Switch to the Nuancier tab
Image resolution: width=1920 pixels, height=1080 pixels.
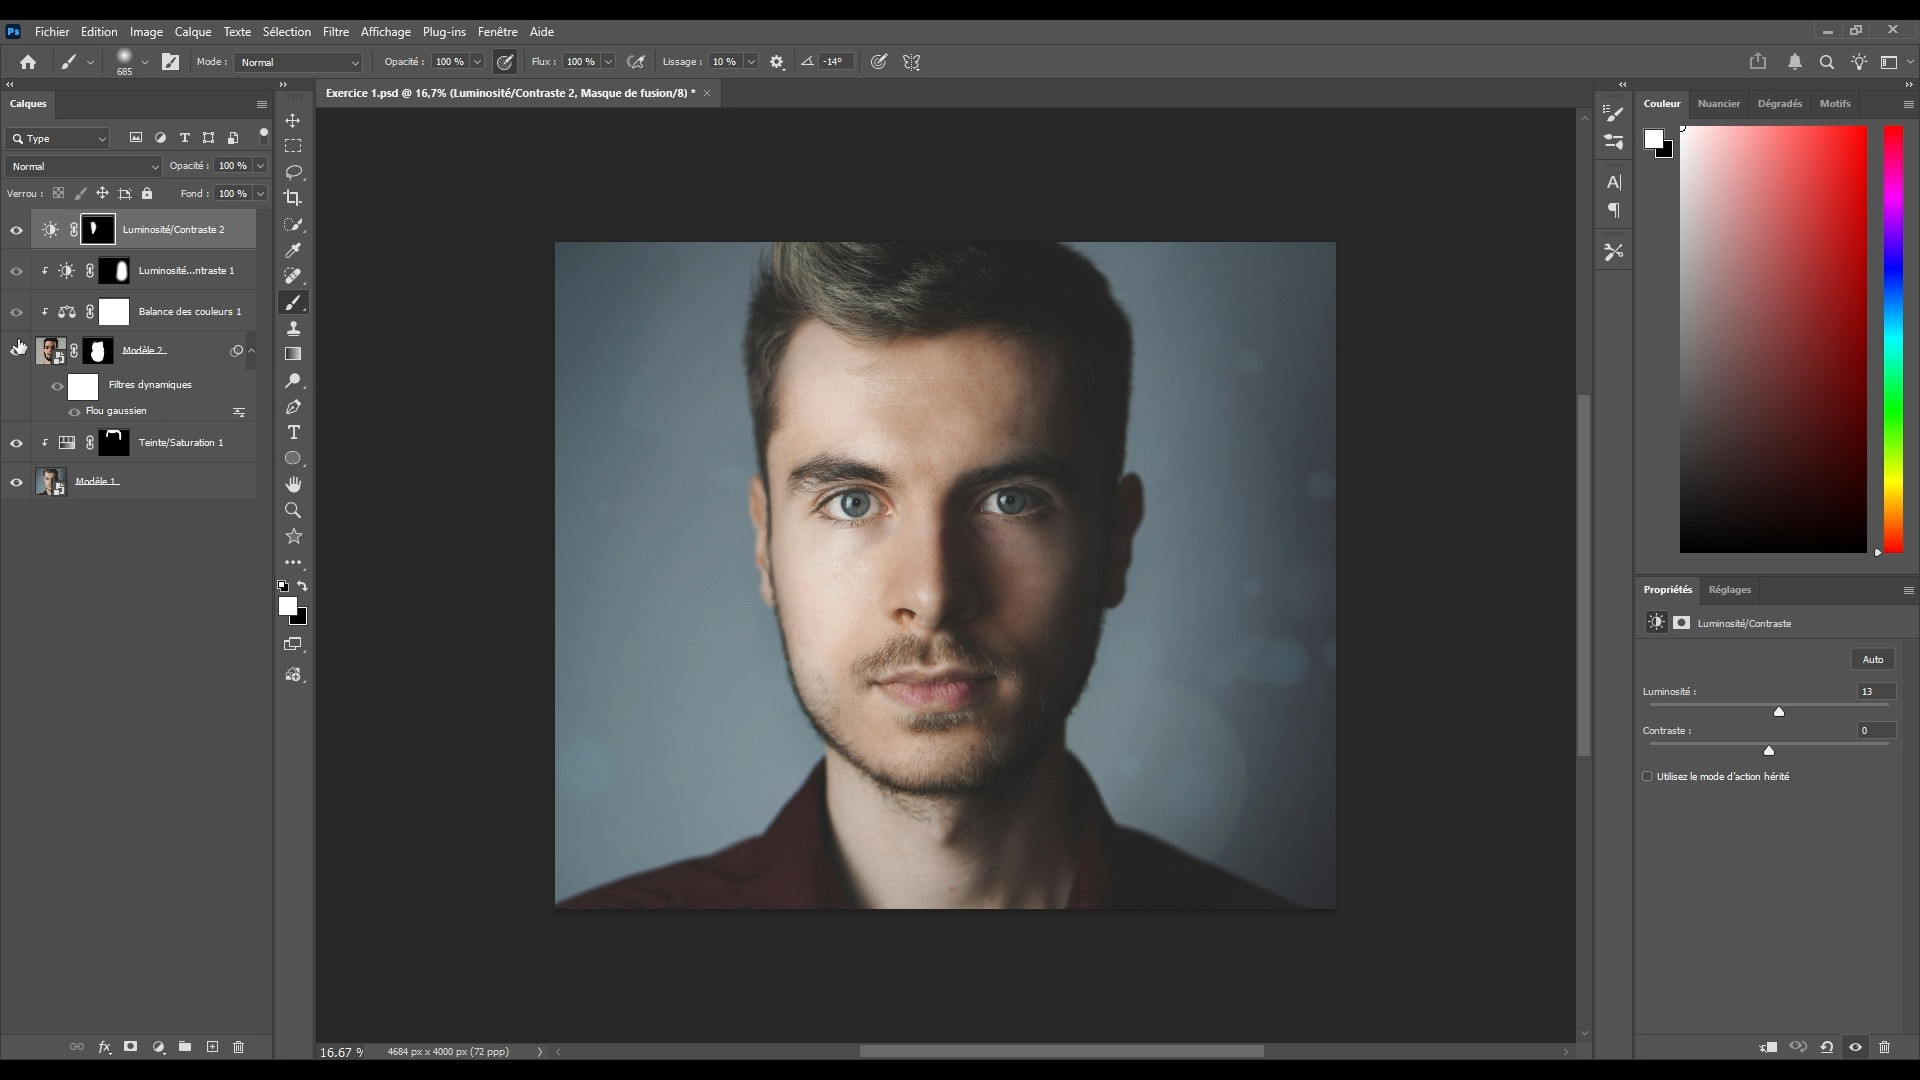(1718, 103)
